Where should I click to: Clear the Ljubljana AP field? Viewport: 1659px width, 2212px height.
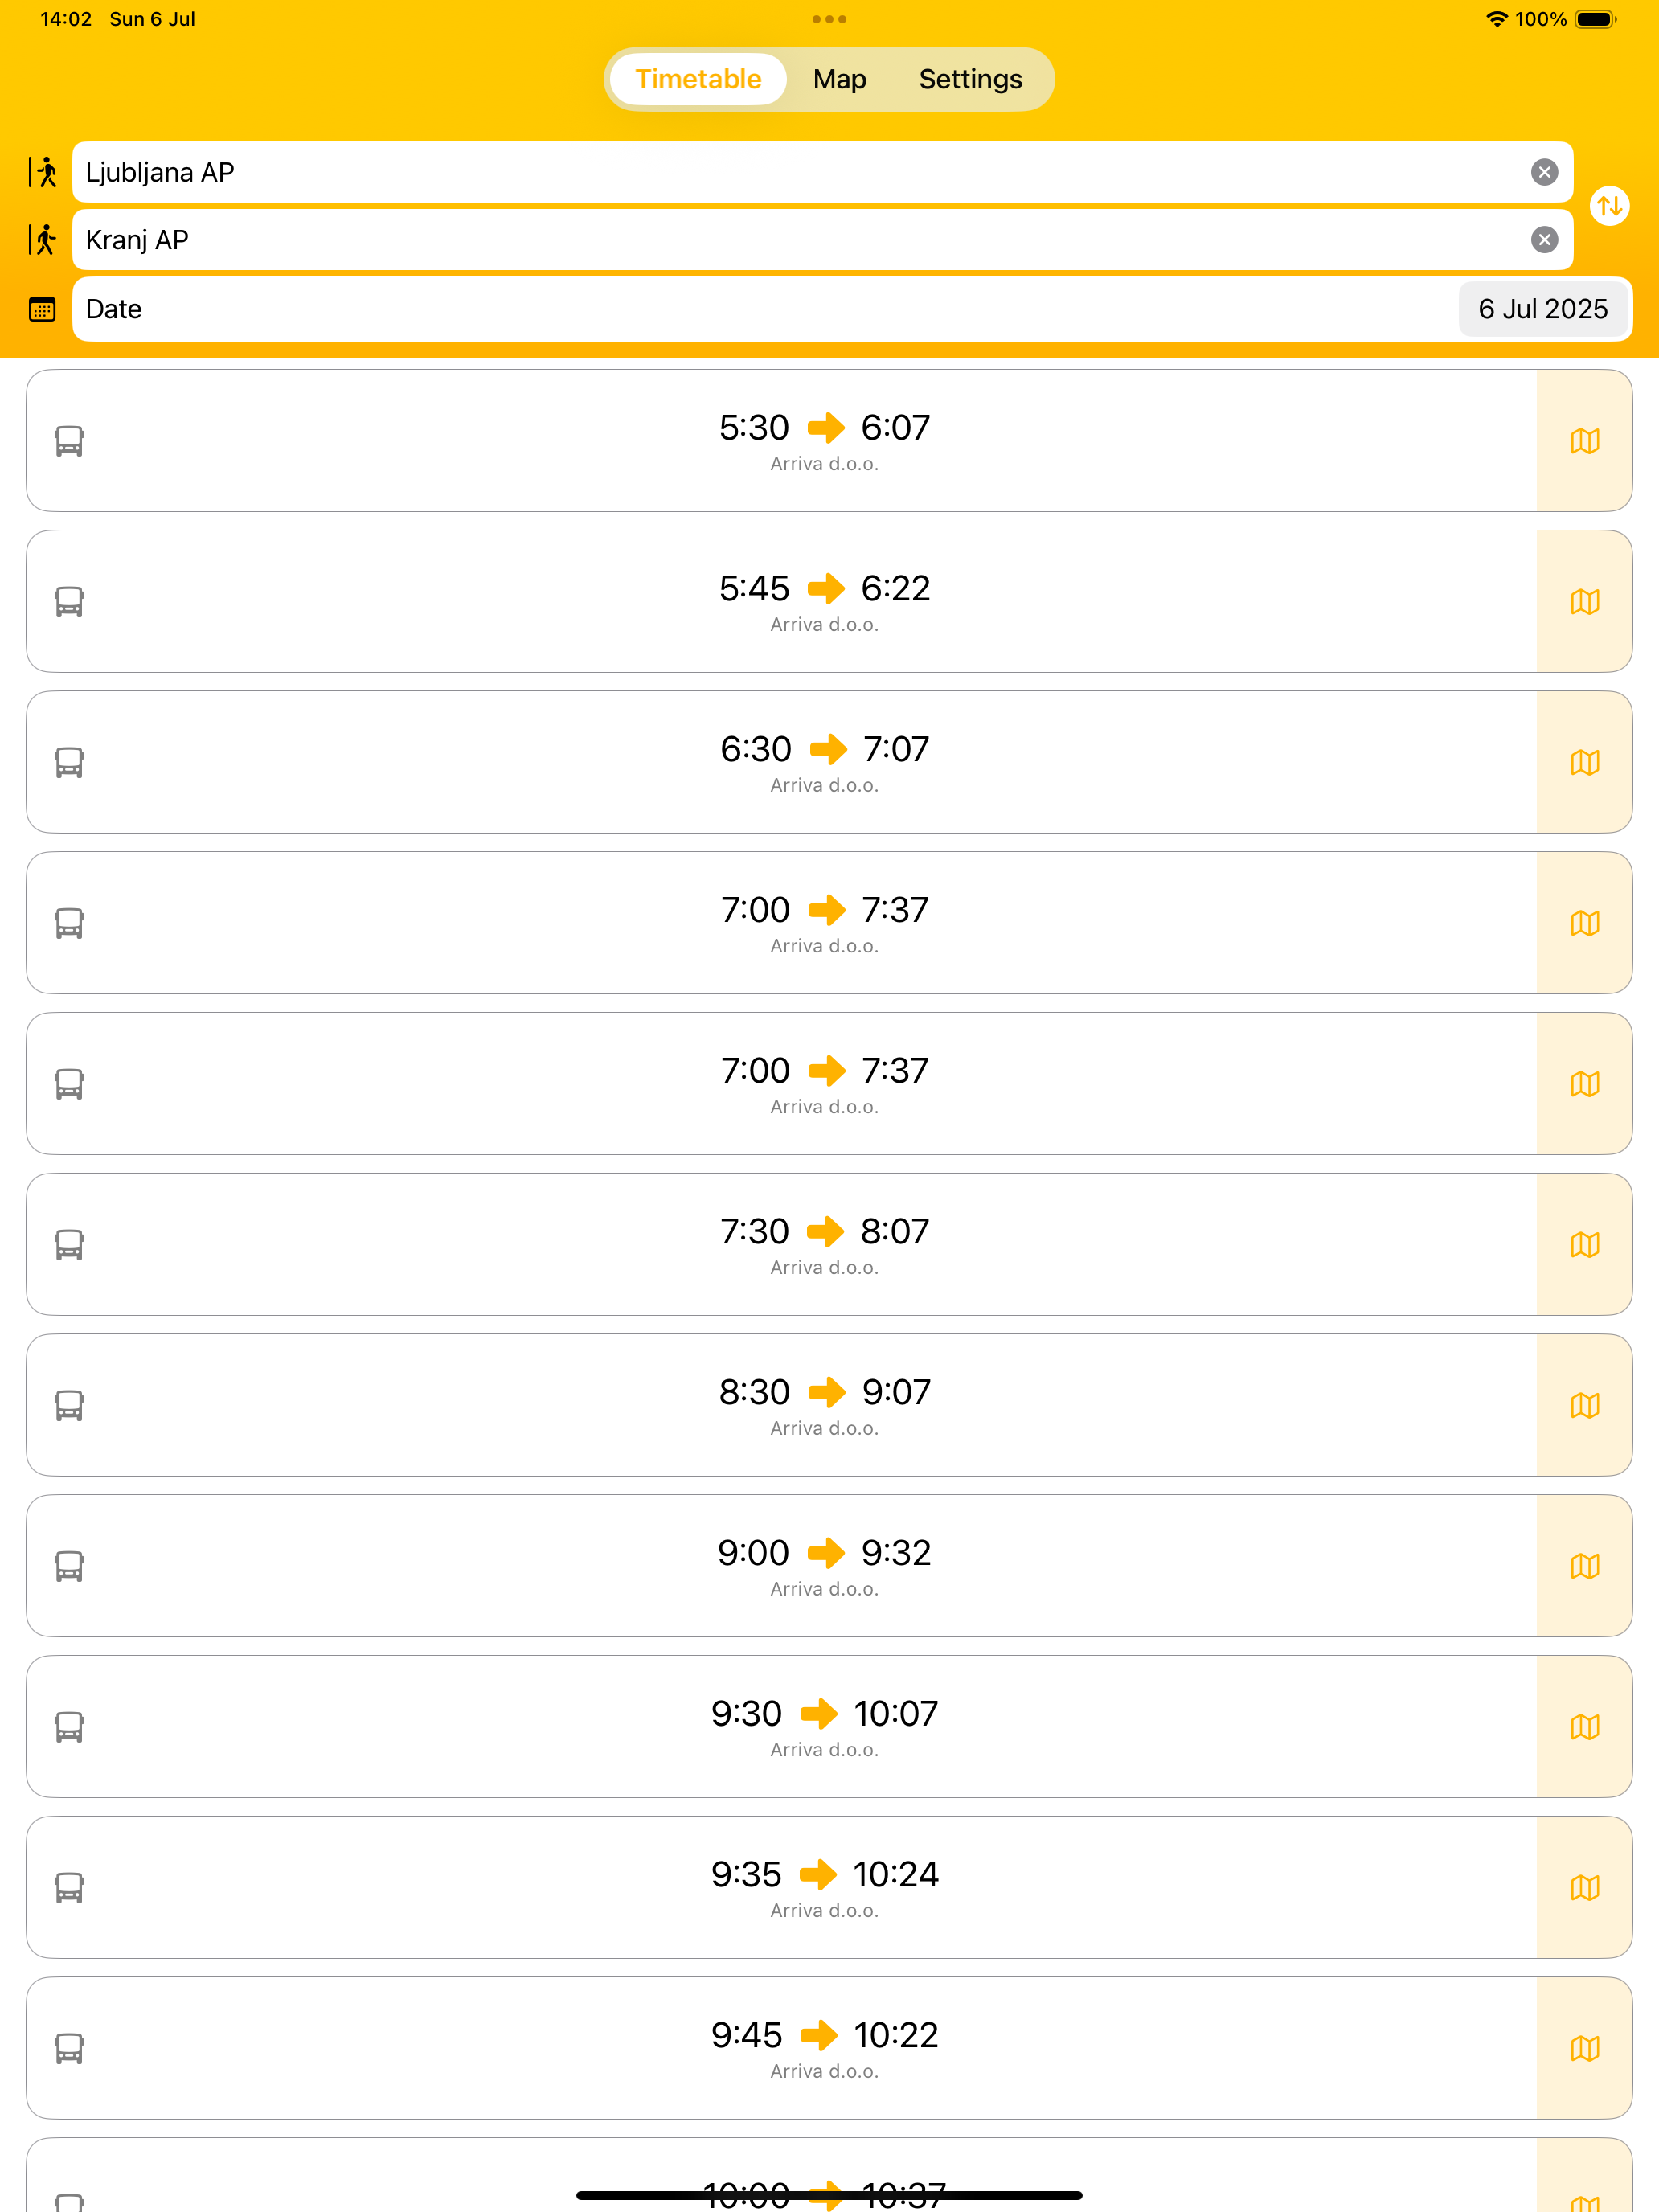(1544, 172)
